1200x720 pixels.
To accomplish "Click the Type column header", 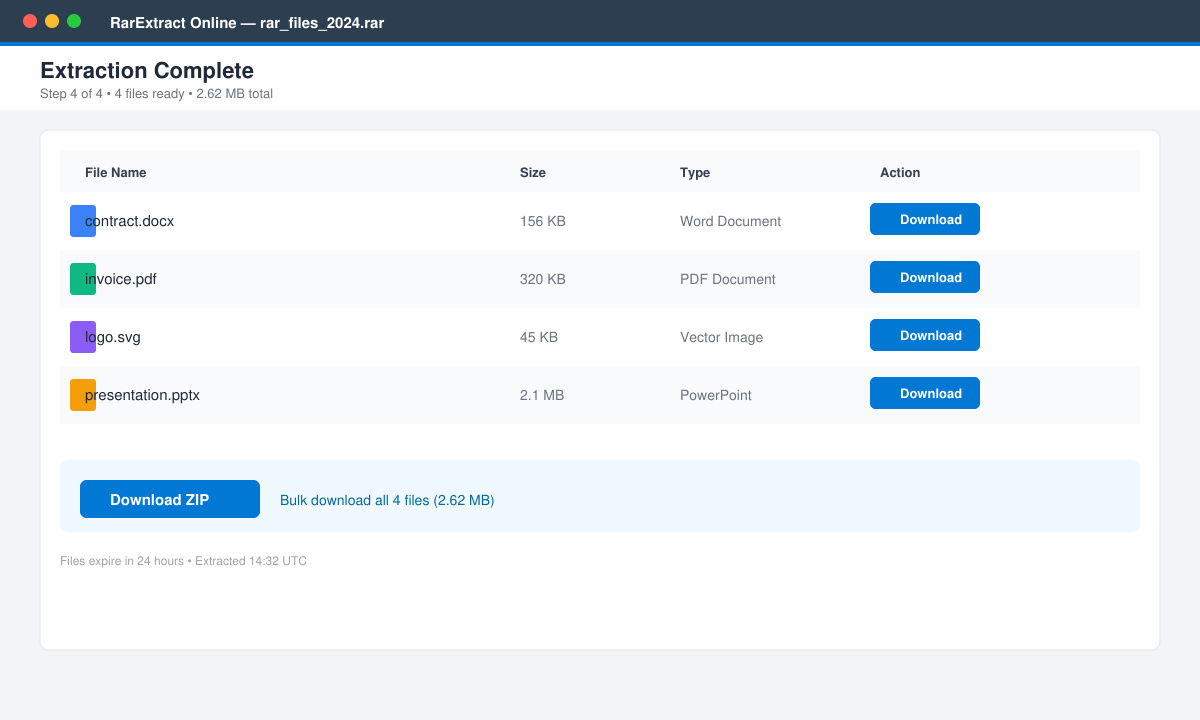I will coord(695,172).
